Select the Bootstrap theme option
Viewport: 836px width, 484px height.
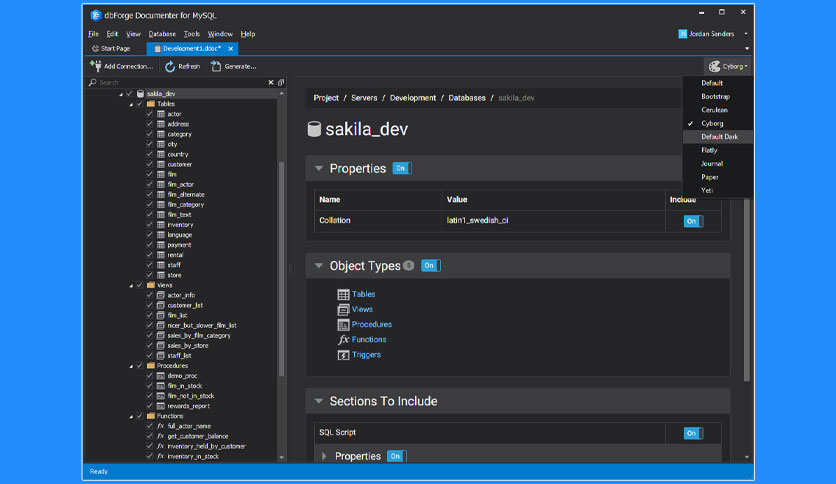(x=718, y=96)
